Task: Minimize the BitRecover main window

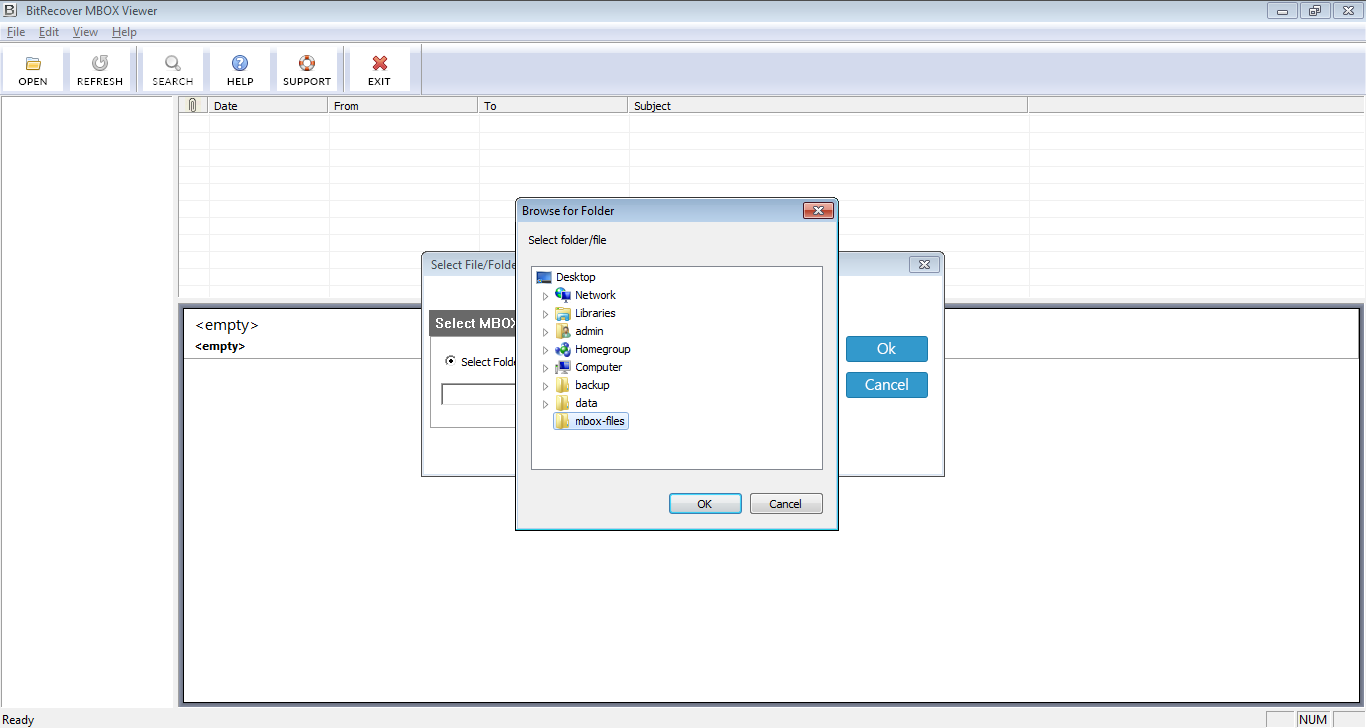Action: [x=1283, y=11]
